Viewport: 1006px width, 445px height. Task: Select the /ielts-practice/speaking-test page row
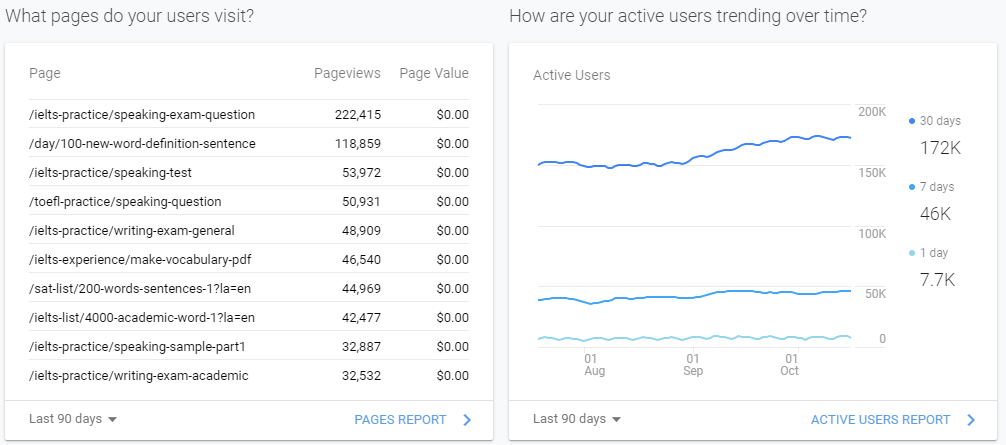[x=249, y=172]
